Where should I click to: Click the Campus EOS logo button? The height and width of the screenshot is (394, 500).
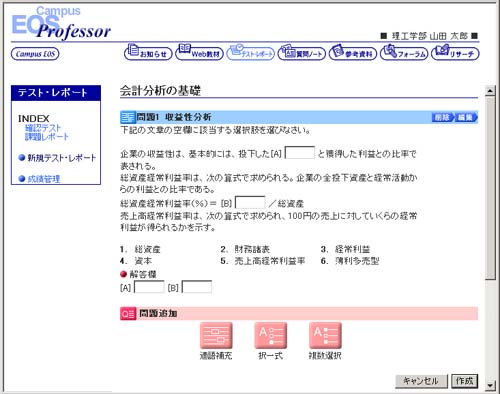(x=35, y=54)
